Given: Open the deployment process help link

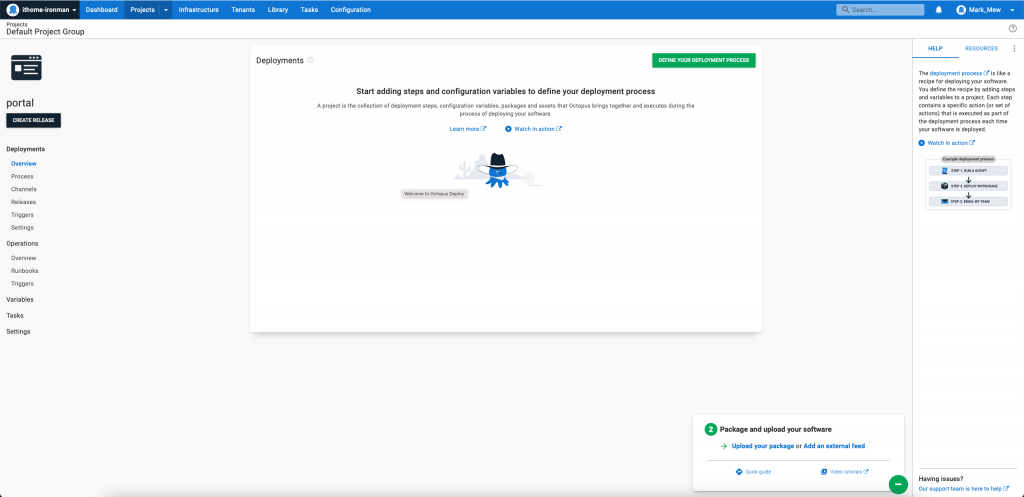Looking at the screenshot, I should 959,73.
